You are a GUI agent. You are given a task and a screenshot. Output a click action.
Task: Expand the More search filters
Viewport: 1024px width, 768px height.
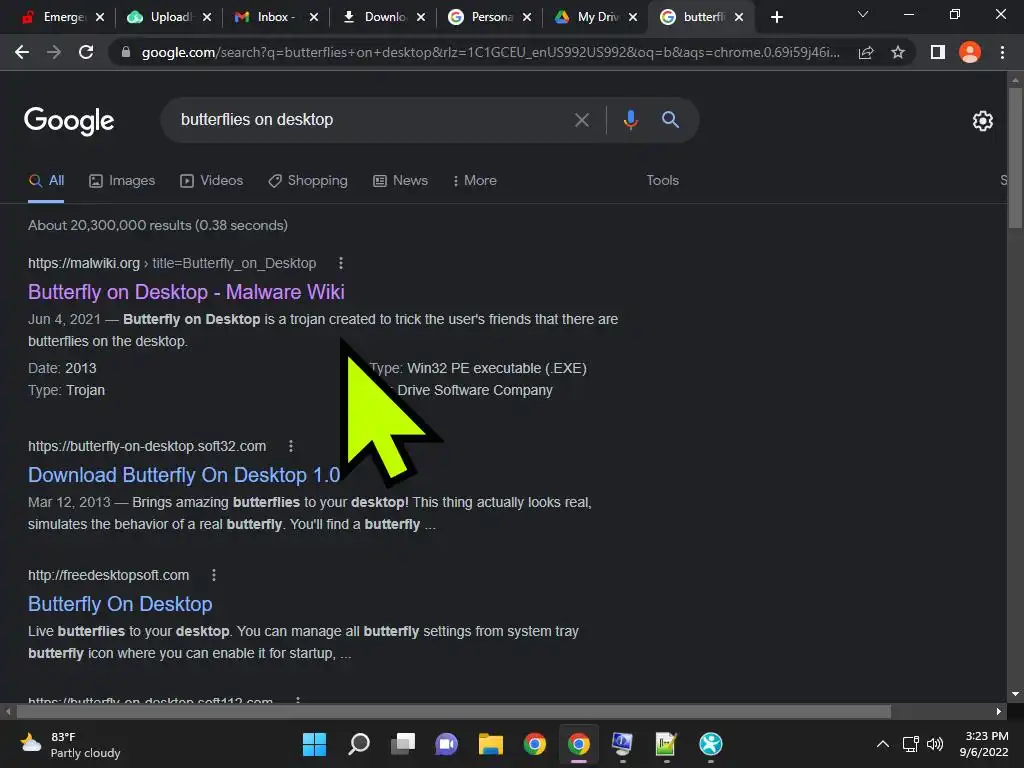[x=475, y=180]
